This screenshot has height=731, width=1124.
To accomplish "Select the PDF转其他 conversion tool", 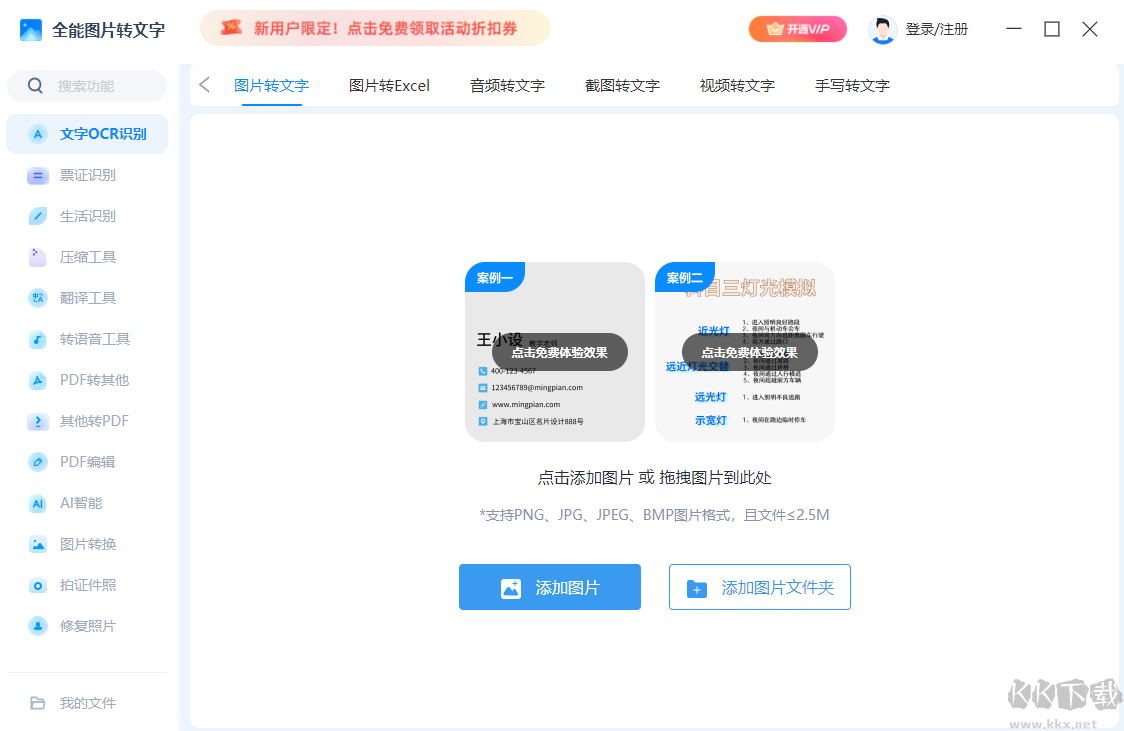I will click(87, 379).
